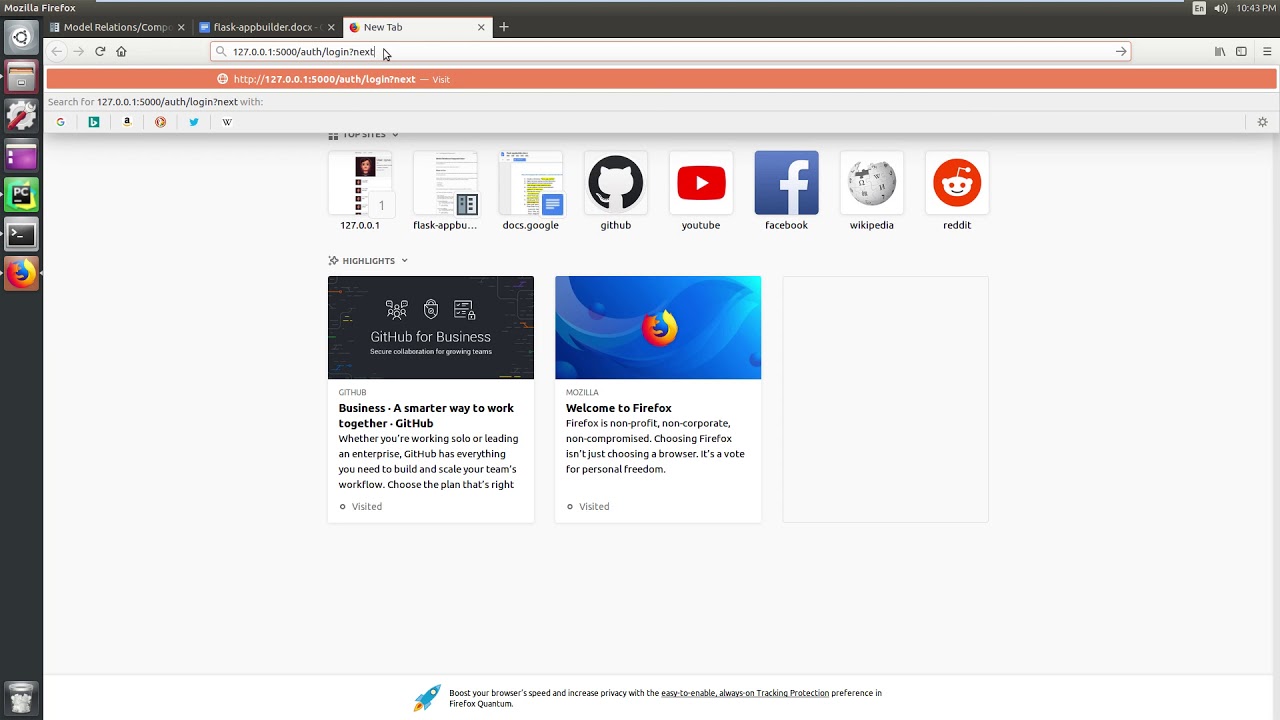
Task: Open the Library bookshelf icon
Action: click(x=1220, y=51)
